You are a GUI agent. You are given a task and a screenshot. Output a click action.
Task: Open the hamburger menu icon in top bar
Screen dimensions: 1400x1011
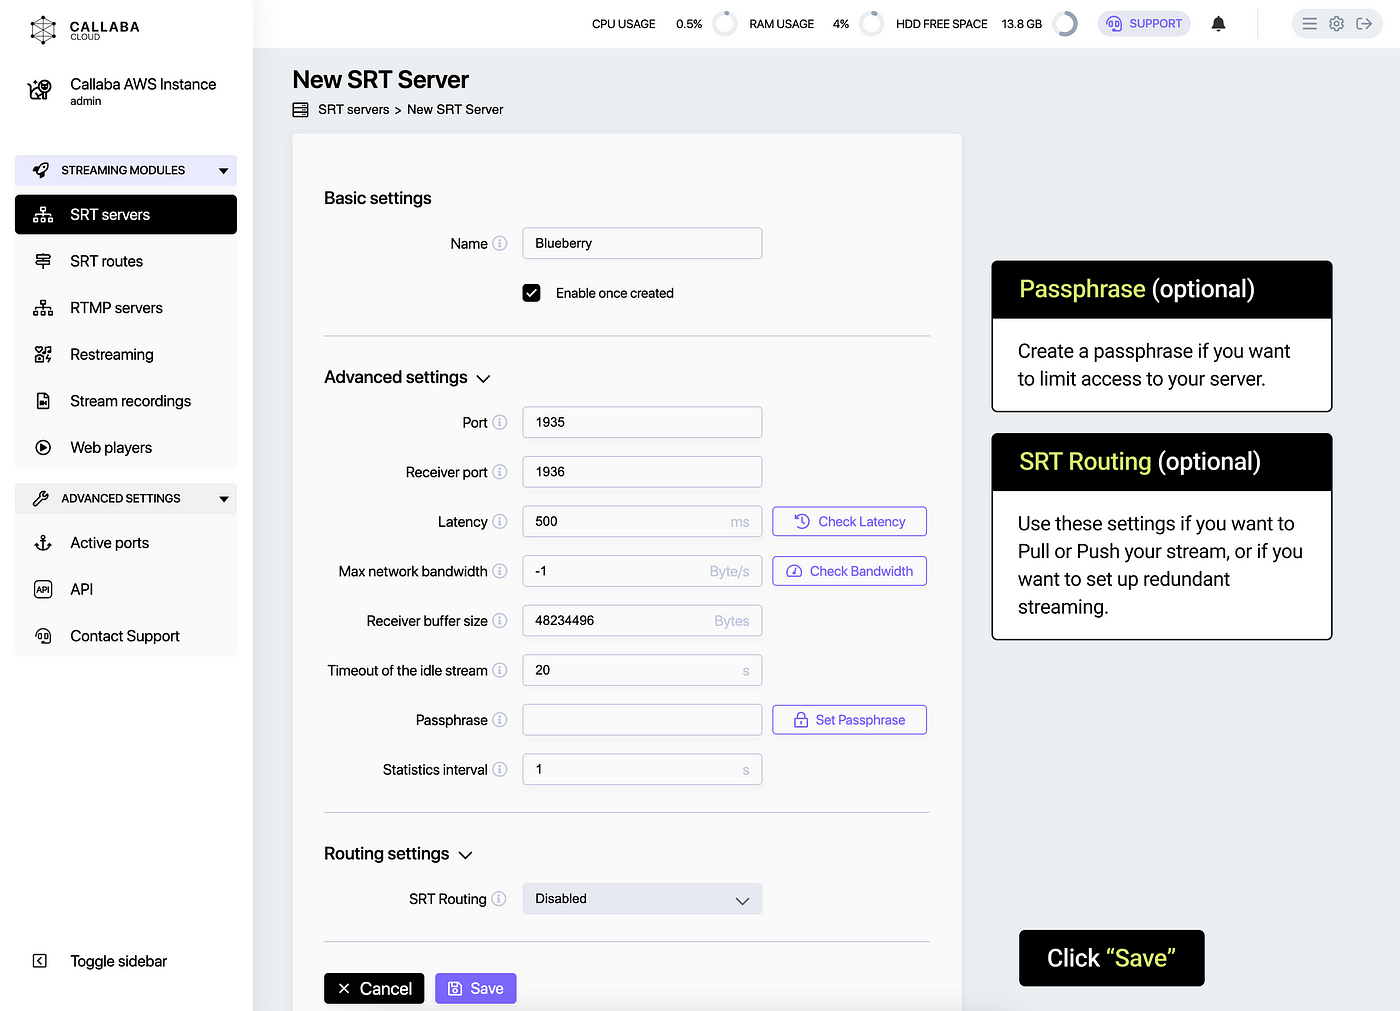(x=1309, y=24)
